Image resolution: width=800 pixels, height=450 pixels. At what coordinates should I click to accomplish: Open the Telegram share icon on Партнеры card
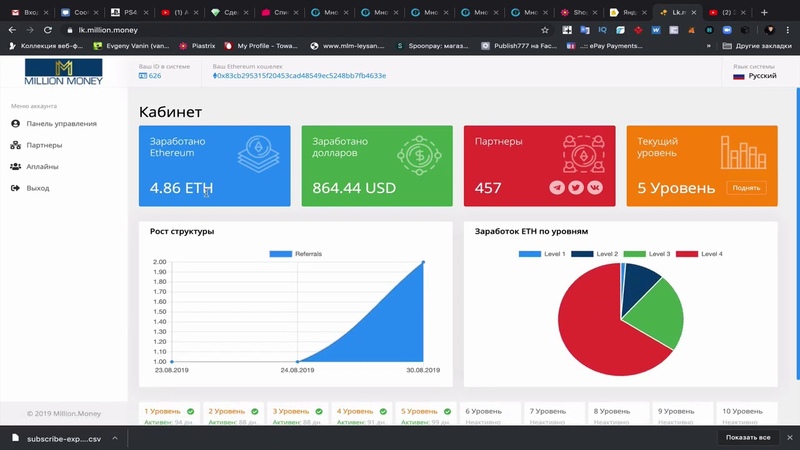tap(557, 188)
